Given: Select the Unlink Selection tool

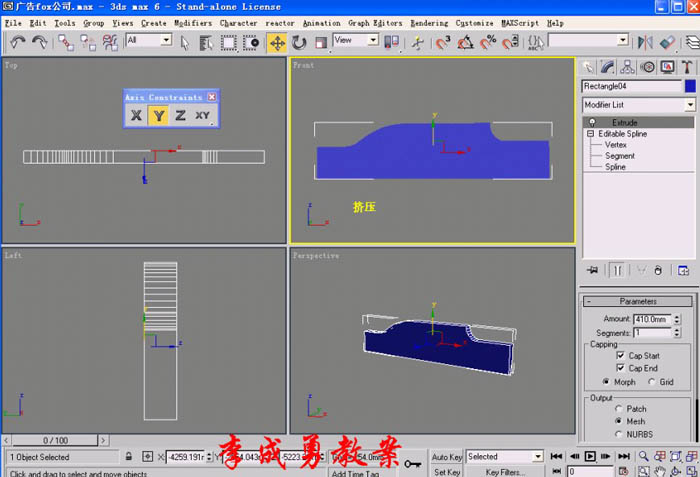Looking at the screenshot, I should pyautogui.click(x=88, y=43).
